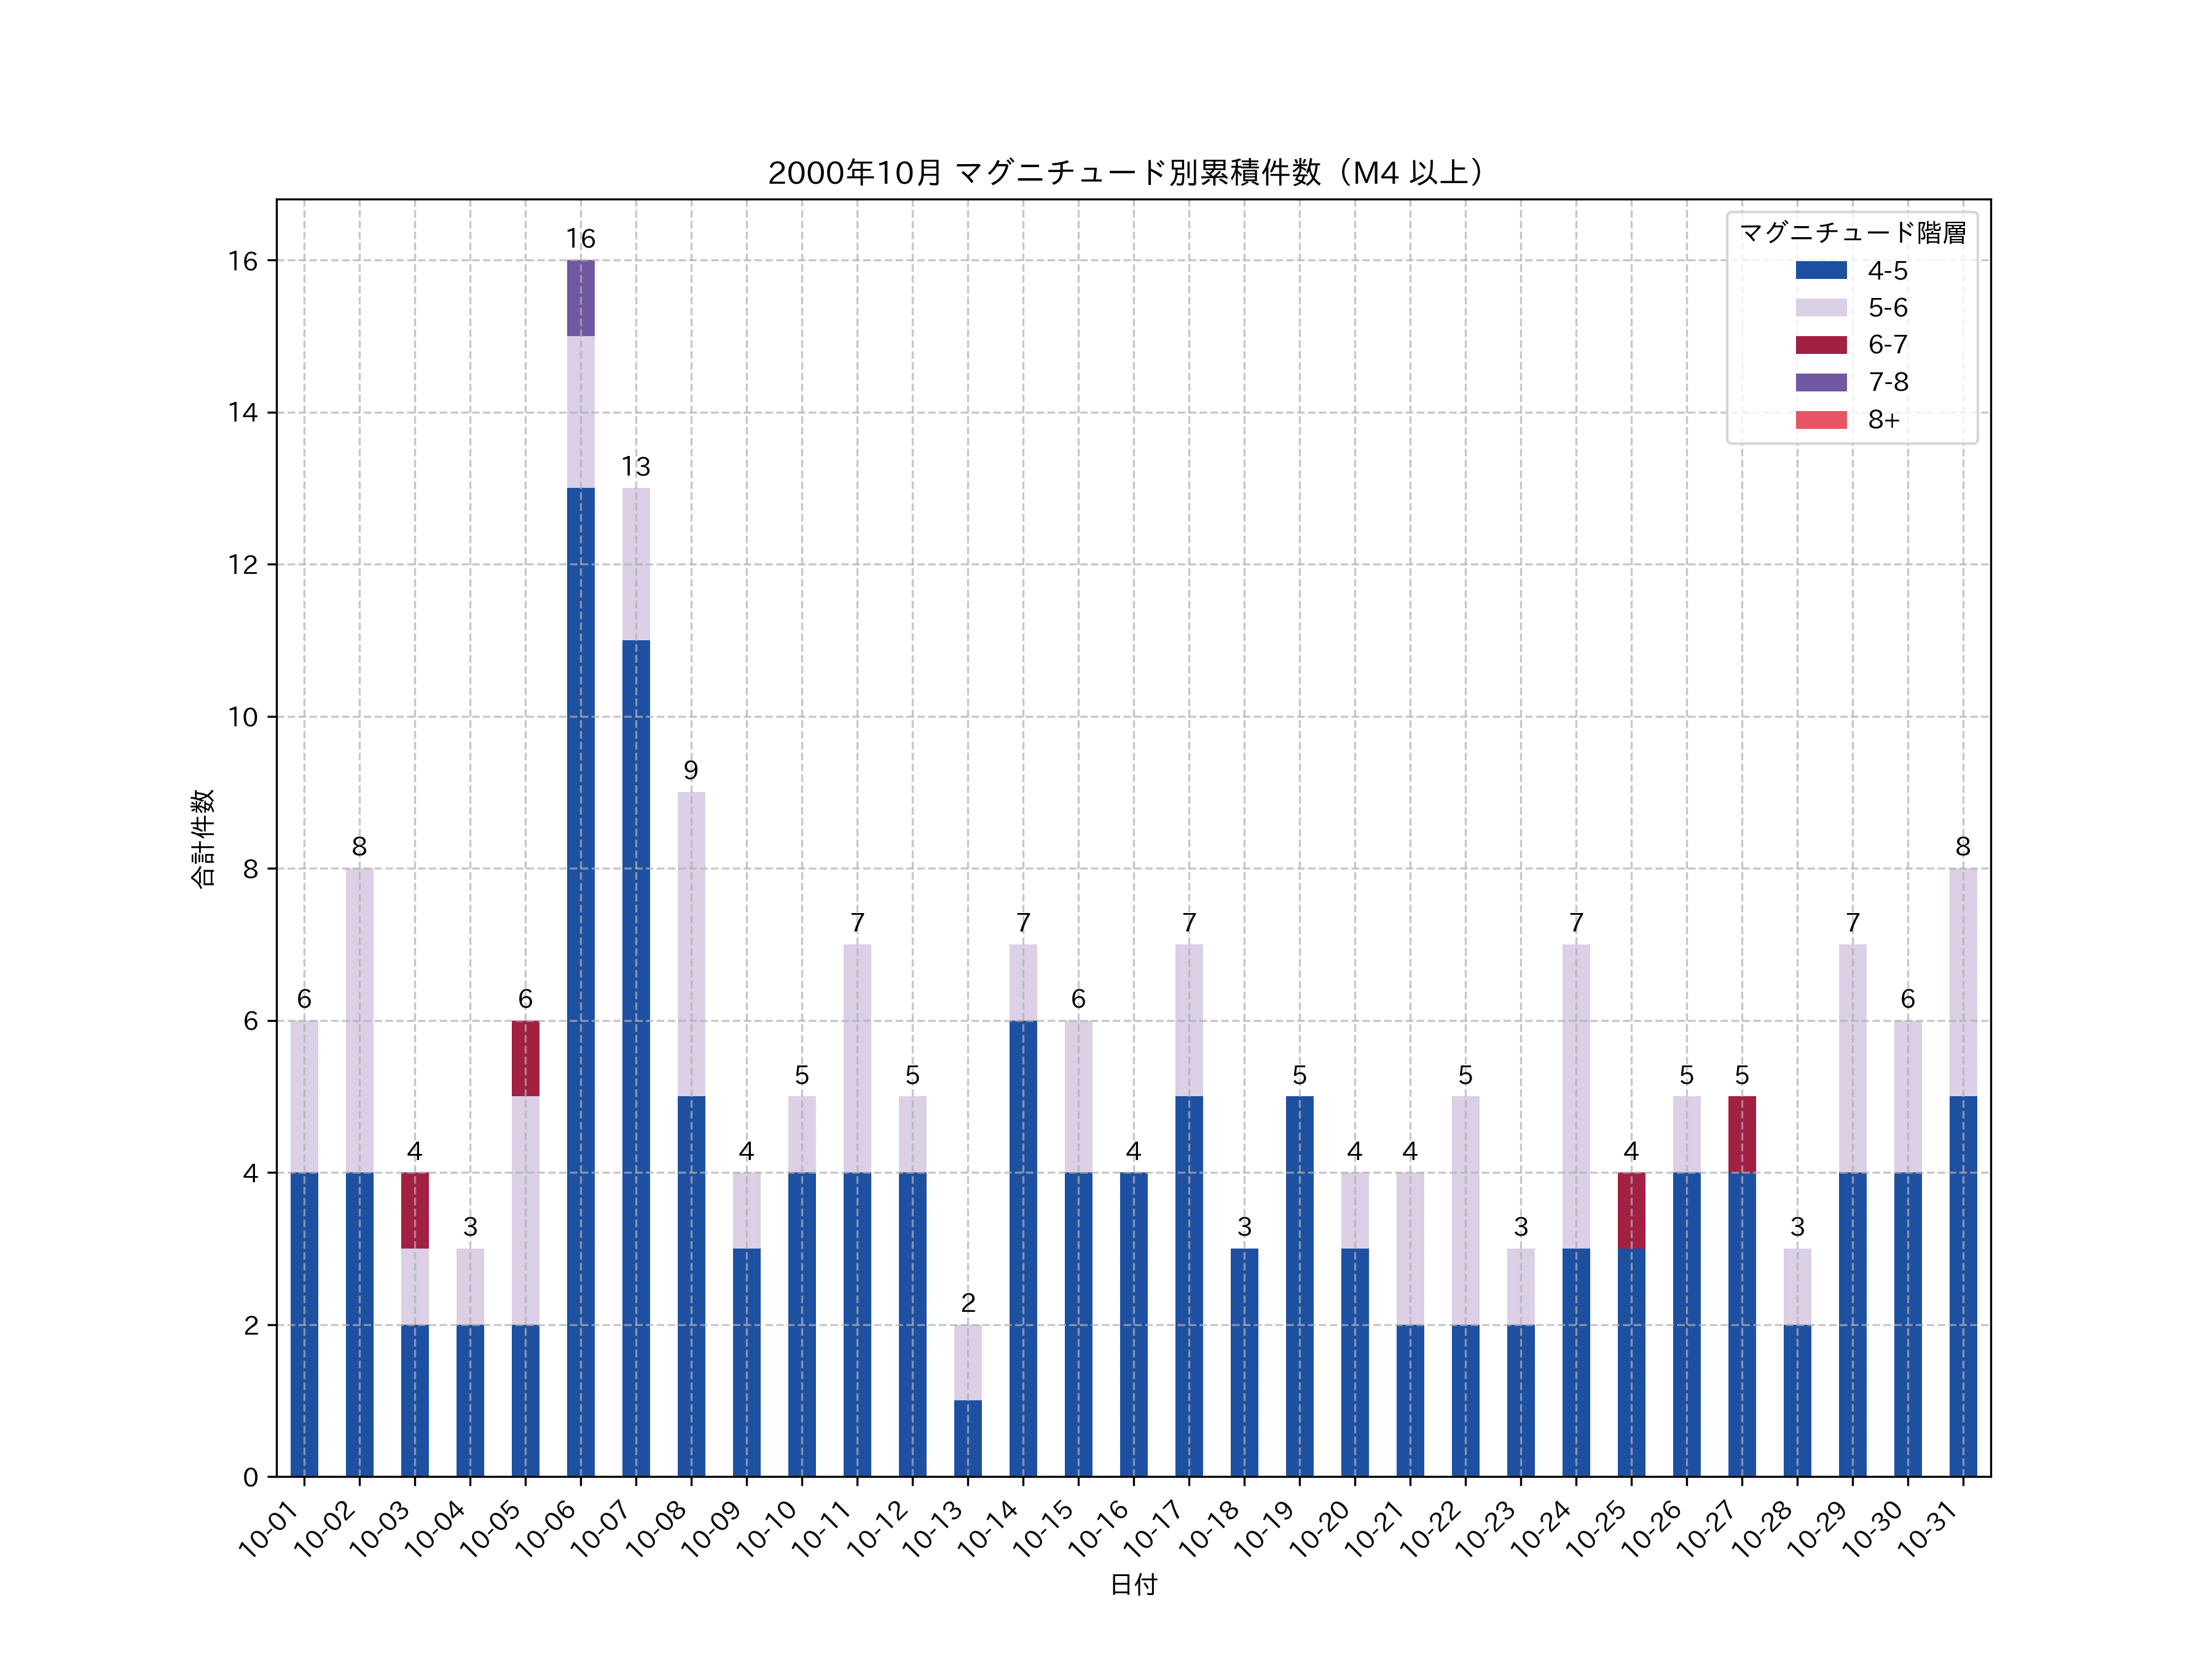Click the 10-25 bar's crimson segment

[1631, 1210]
